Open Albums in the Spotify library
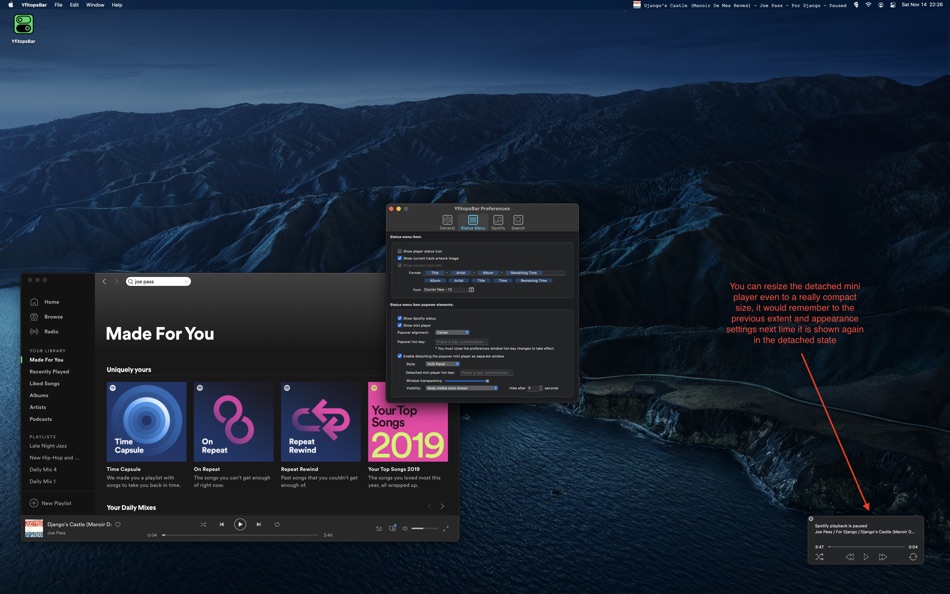The image size is (950, 594). (39, 395)
